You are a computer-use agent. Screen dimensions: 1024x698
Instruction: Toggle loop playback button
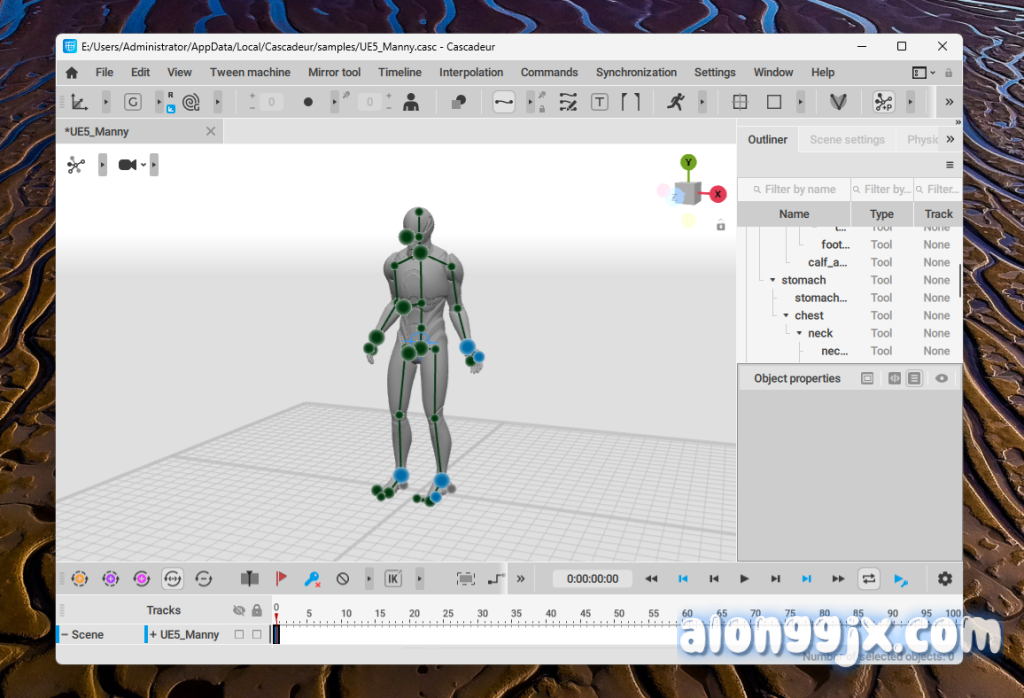click(x=868, y=578)
